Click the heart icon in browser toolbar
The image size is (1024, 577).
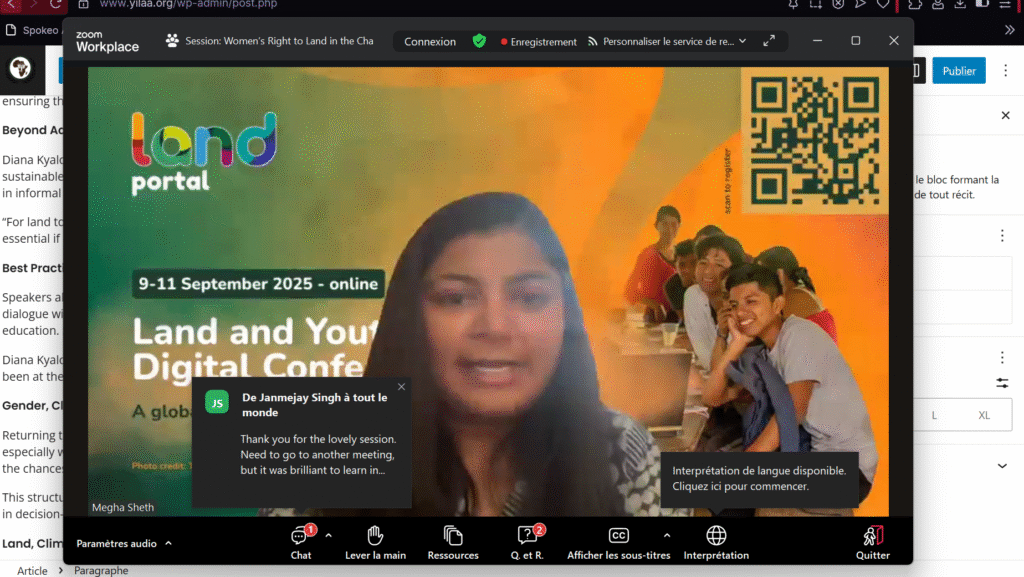tap(883, 4)
